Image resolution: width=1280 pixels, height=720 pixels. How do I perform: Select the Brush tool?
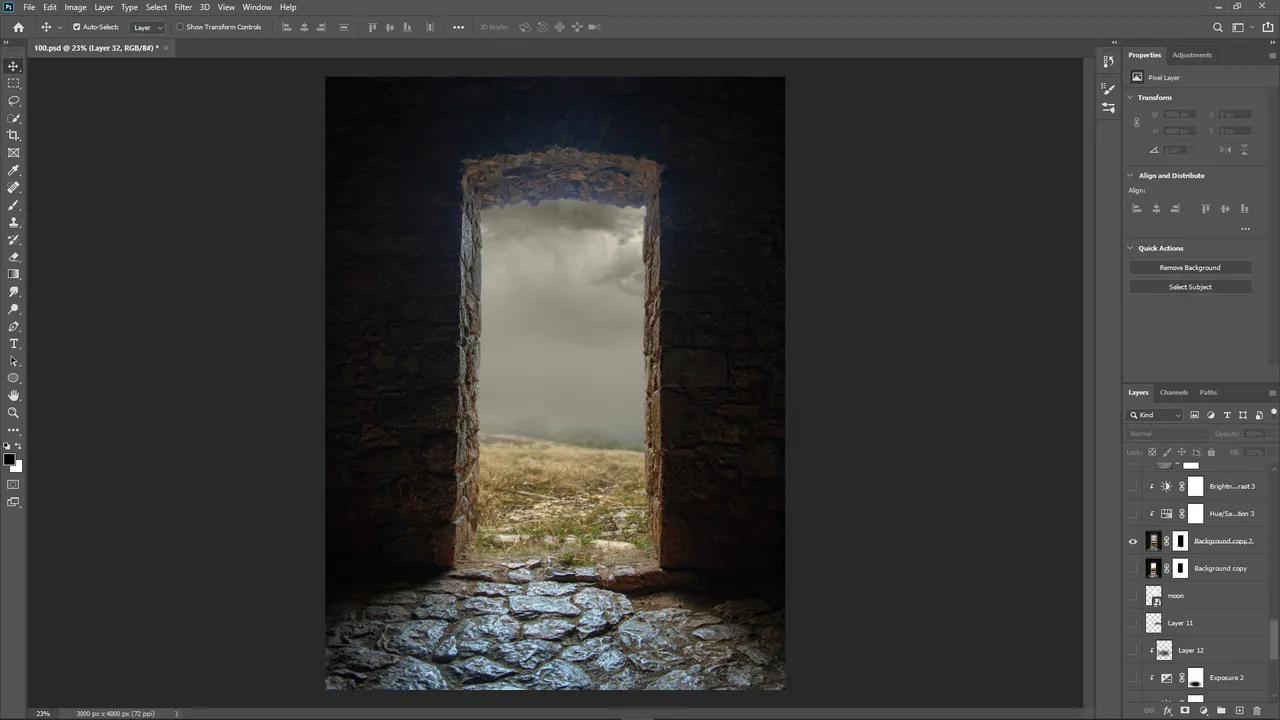[x=13, y=205]
